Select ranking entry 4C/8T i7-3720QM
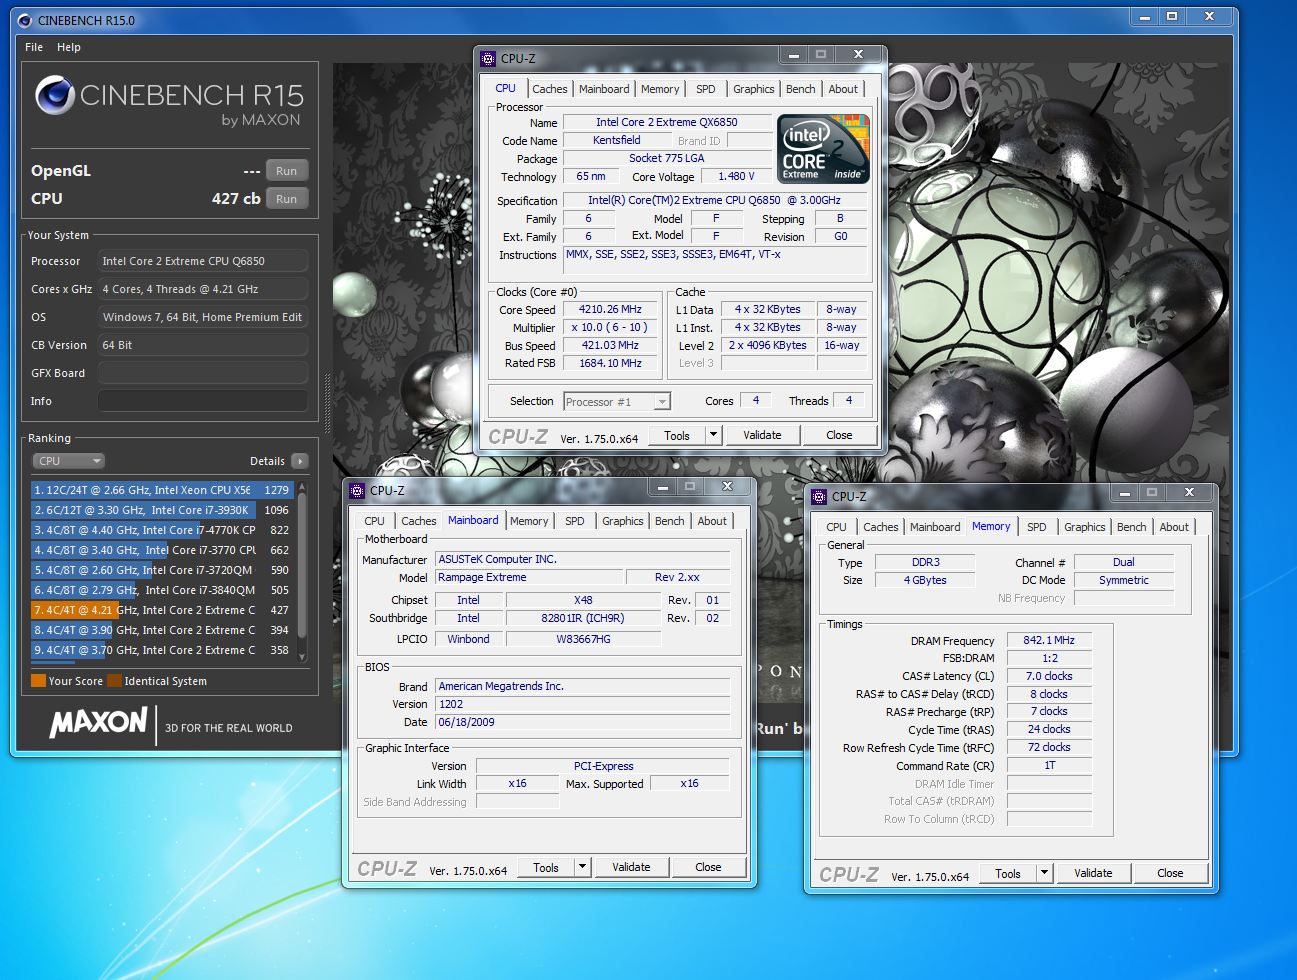 (x=162, y=570)
